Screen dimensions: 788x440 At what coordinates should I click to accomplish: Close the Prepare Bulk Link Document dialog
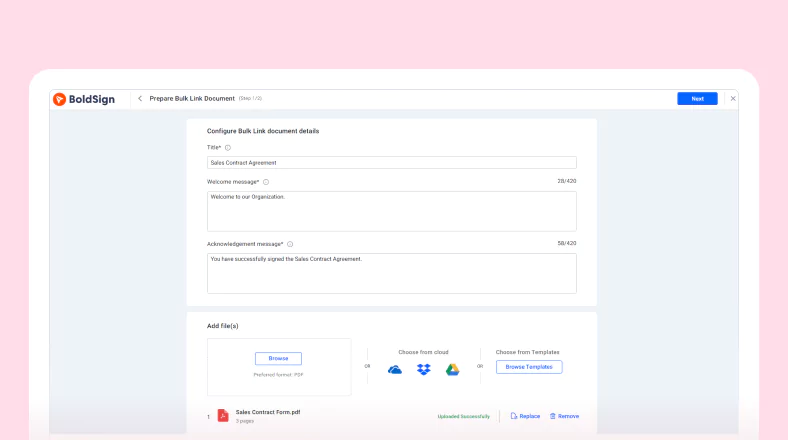pos(733,98)
